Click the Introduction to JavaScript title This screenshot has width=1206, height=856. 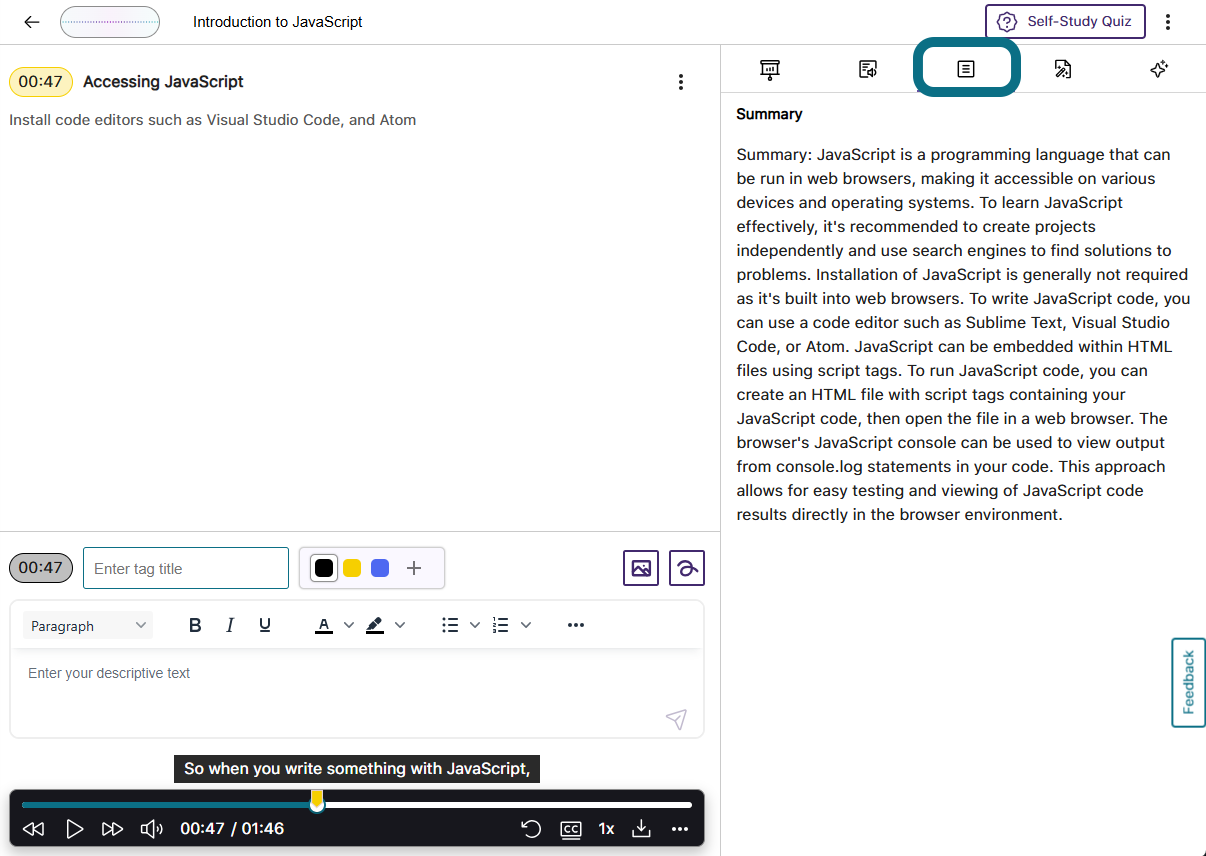pyautogui.click(x=278, y=22)
